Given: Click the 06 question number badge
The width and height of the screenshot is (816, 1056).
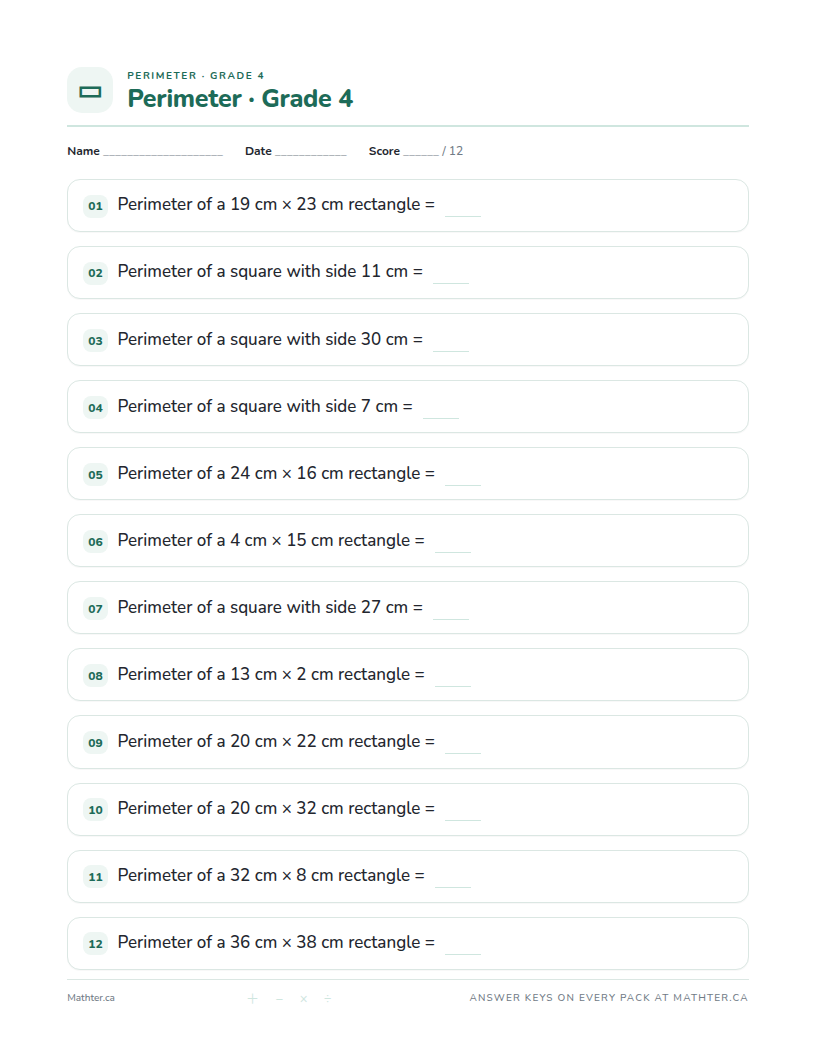Looking at the screenshot, I should [x=96, y=541].
